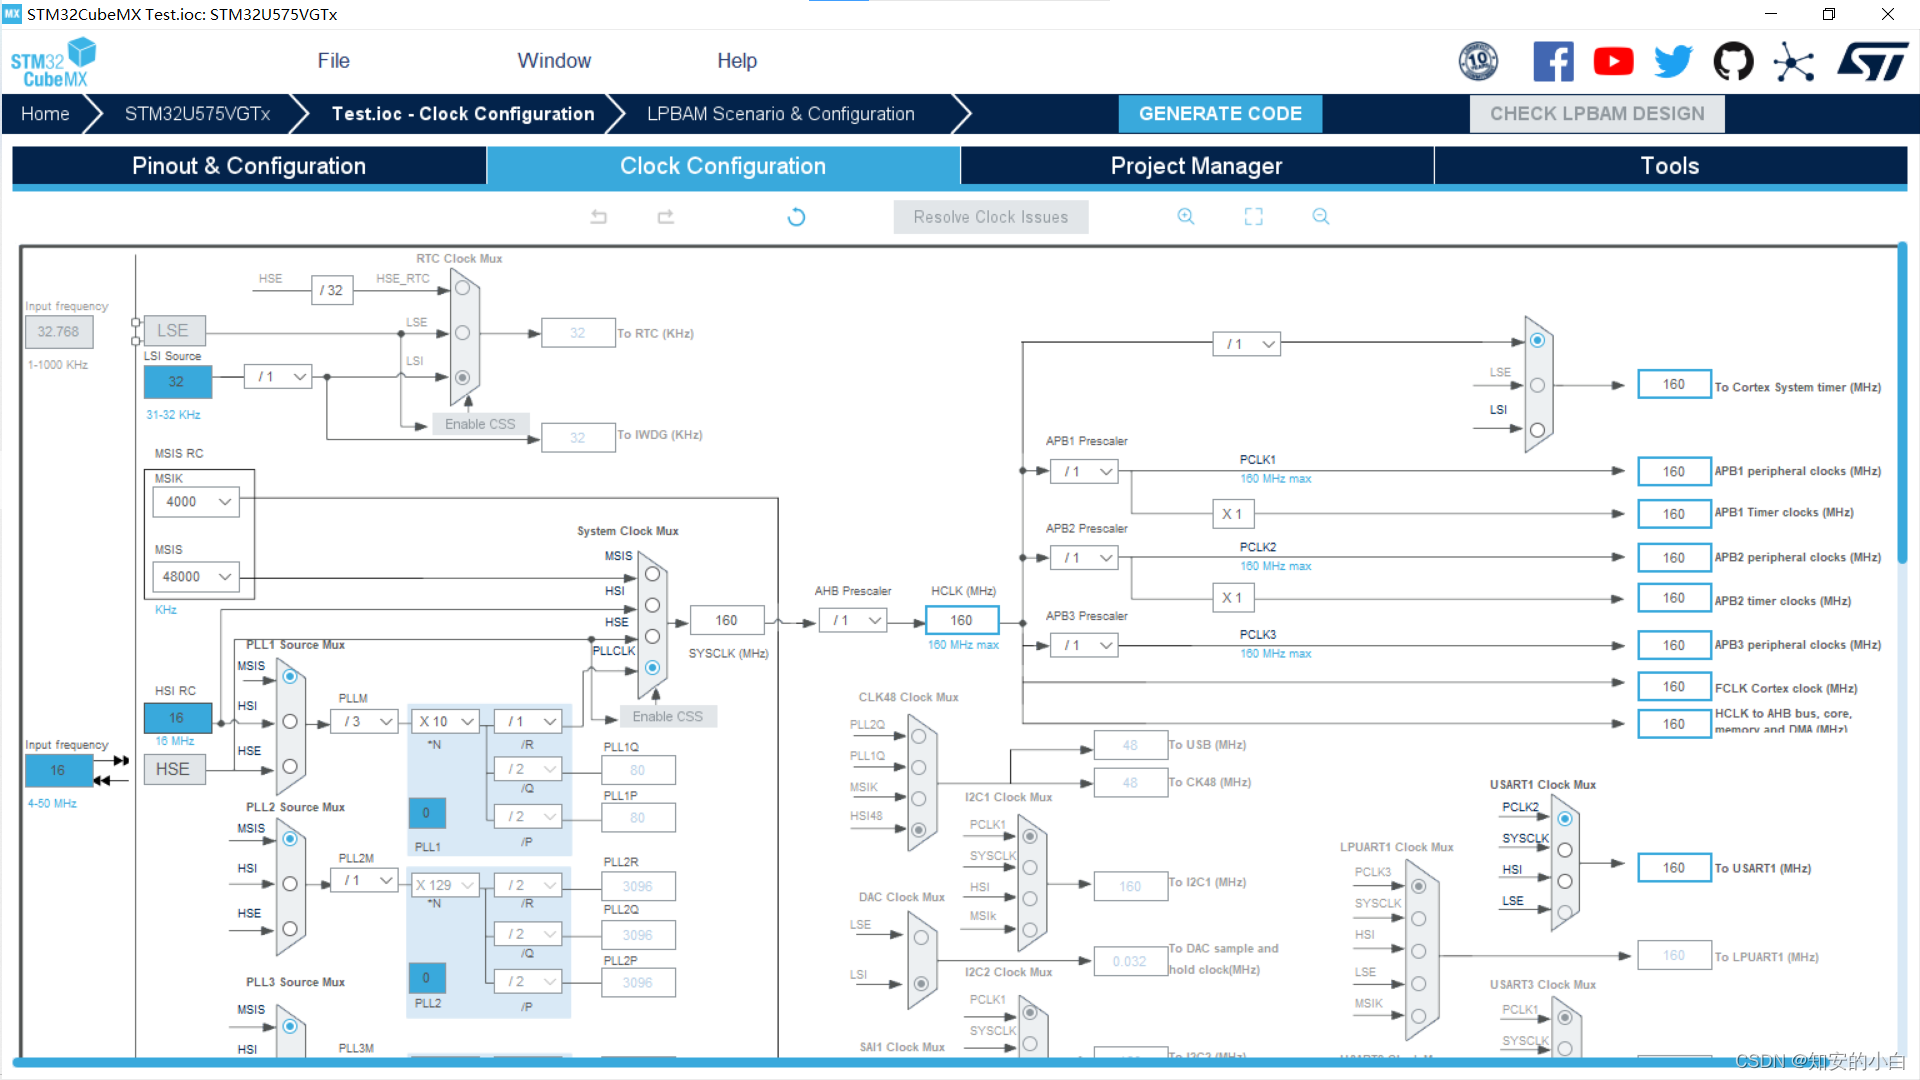This screenshot has height=1080, width=1920.
Task: Open the File menu
Action: click(x=333, y=61)
